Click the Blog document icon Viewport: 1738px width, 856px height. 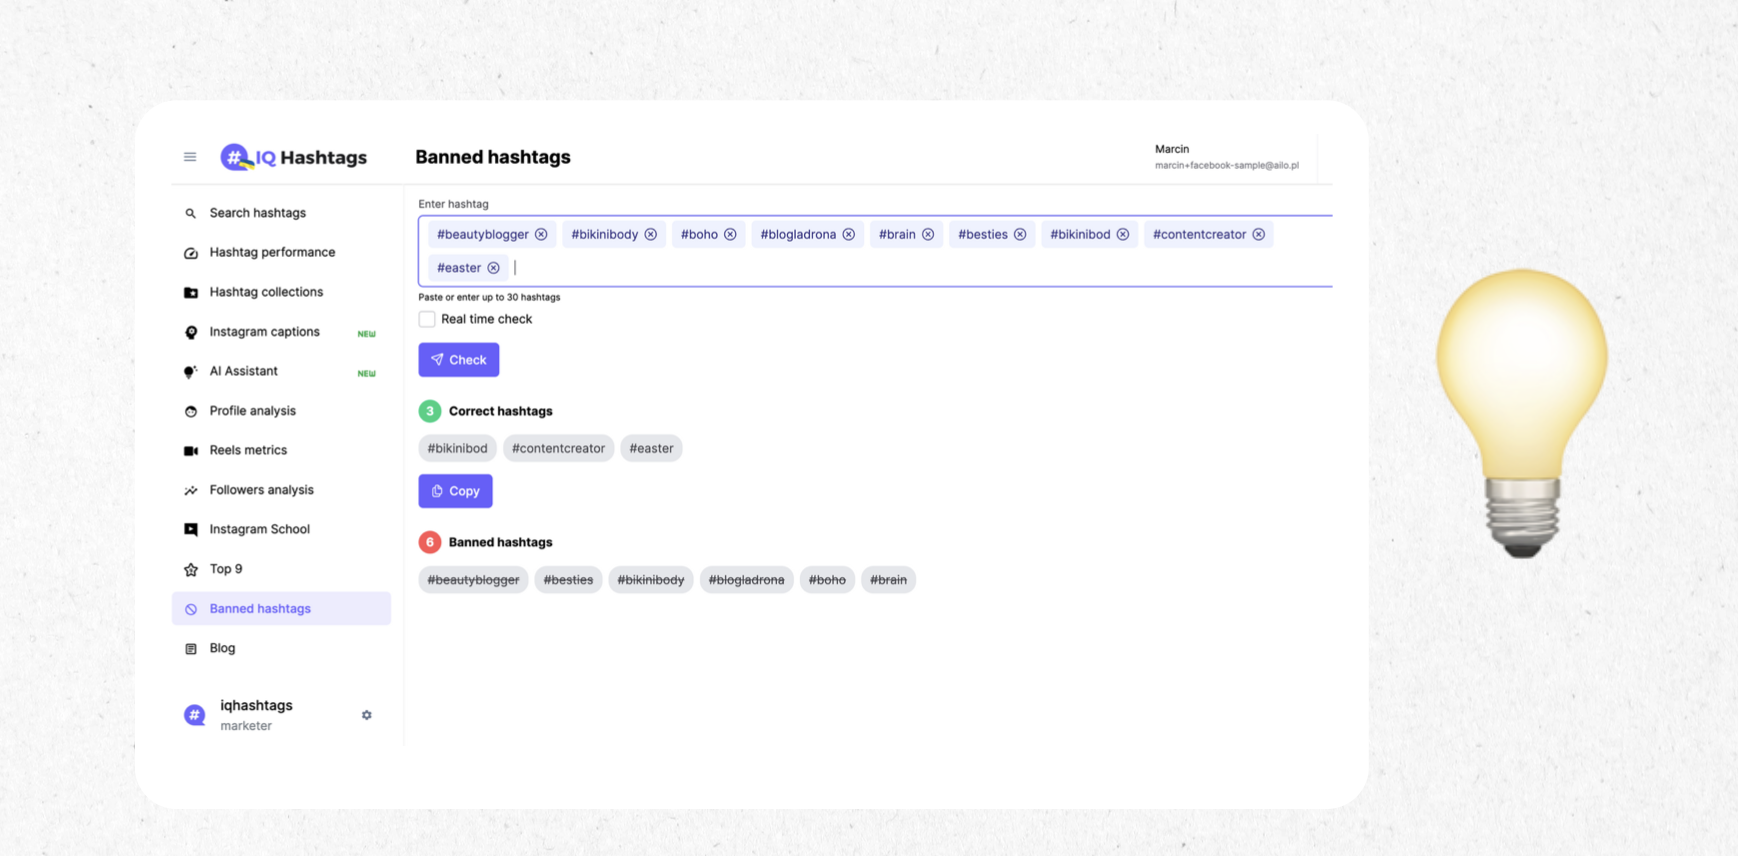pos(191,648)
